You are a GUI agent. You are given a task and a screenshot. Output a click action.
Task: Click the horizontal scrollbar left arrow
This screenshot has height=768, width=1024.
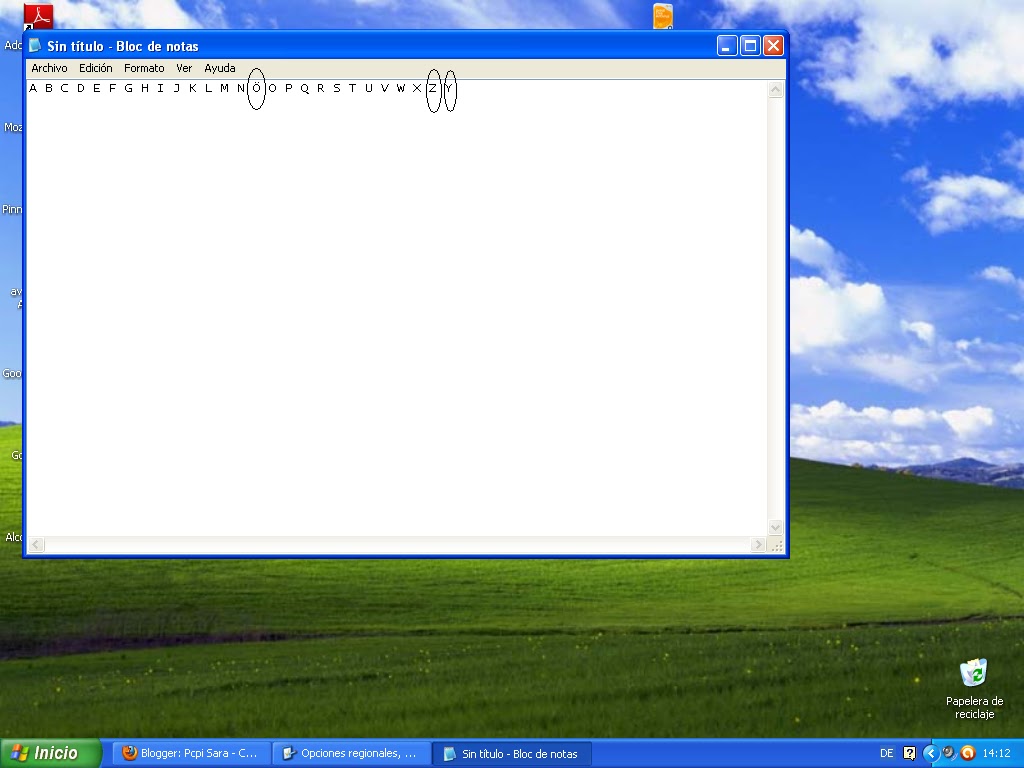click(x=37, y=545)
